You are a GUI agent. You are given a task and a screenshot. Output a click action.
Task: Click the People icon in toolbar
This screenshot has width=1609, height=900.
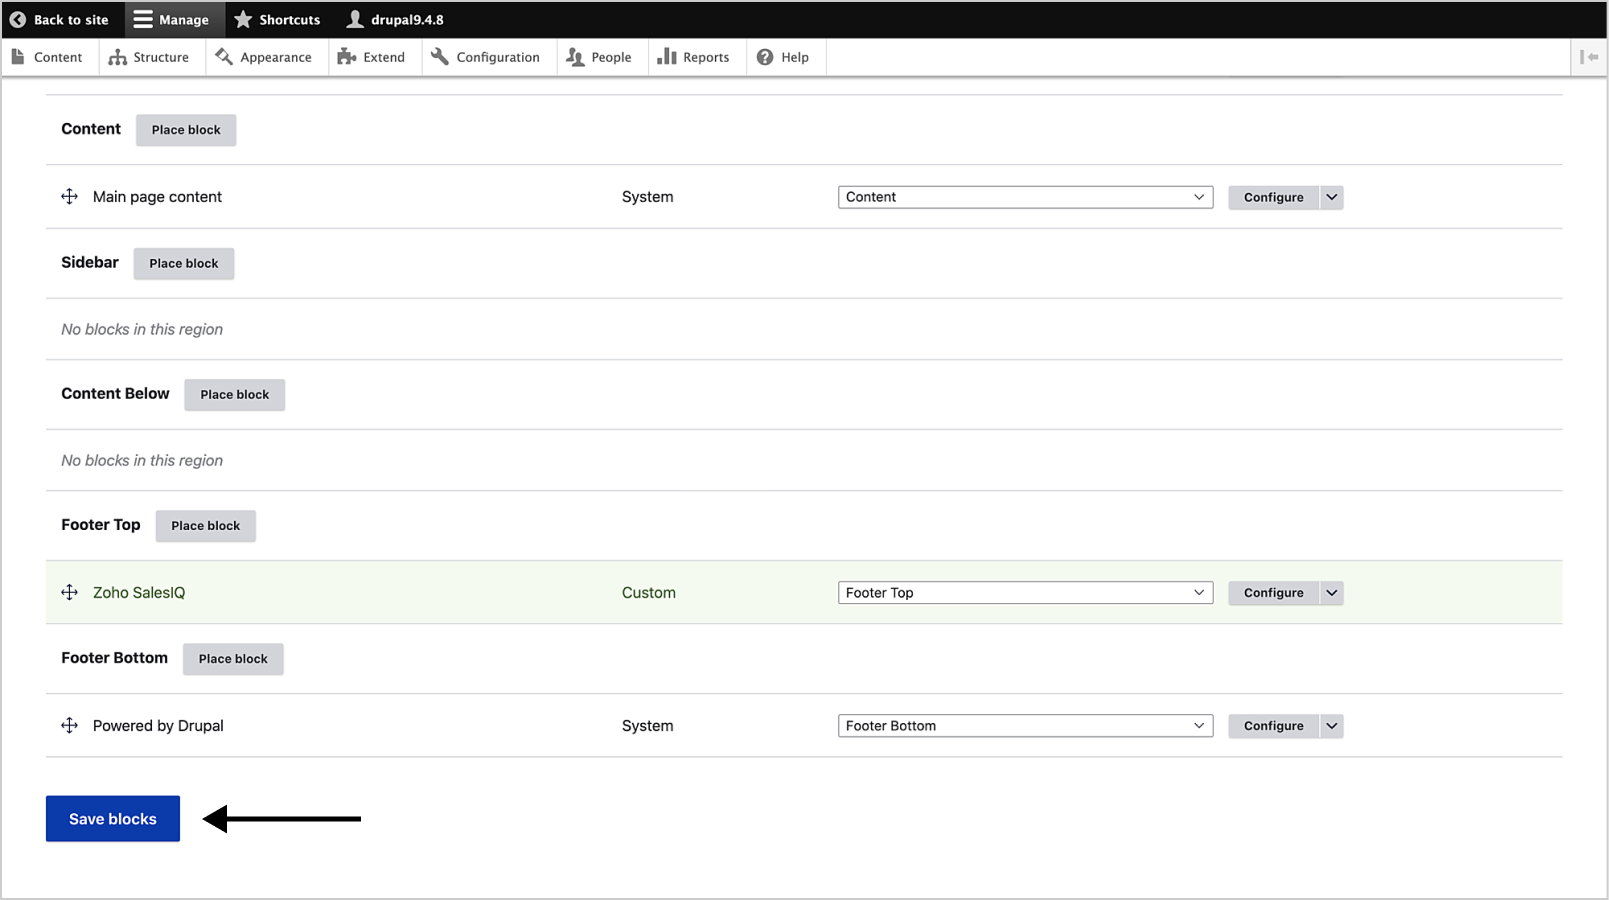coord(575,57)
